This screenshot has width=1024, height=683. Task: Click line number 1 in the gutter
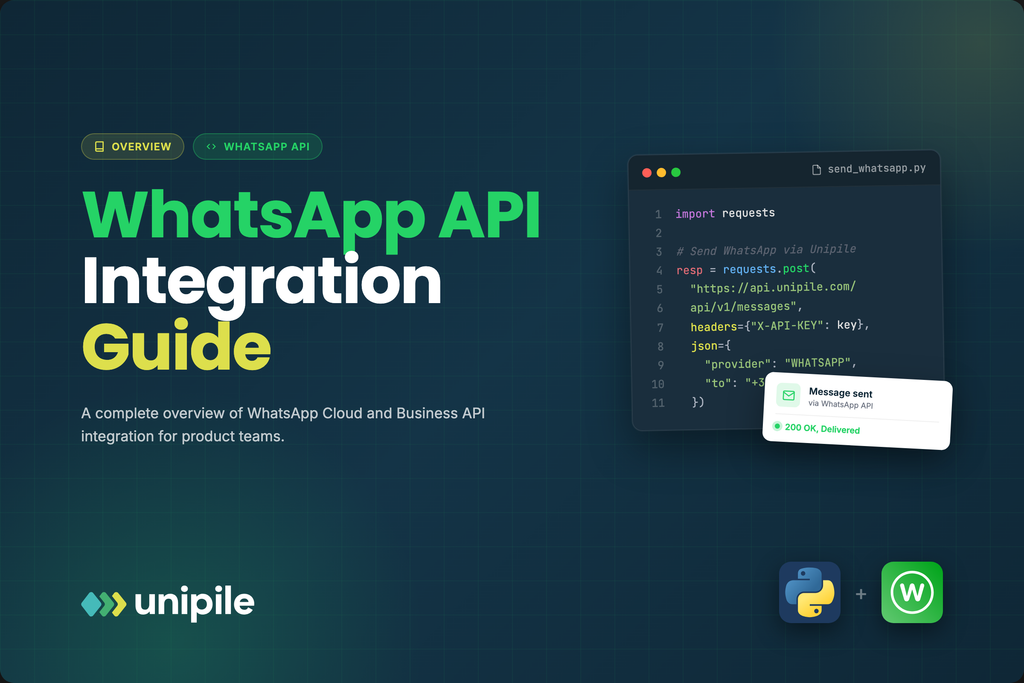(658, 214)
